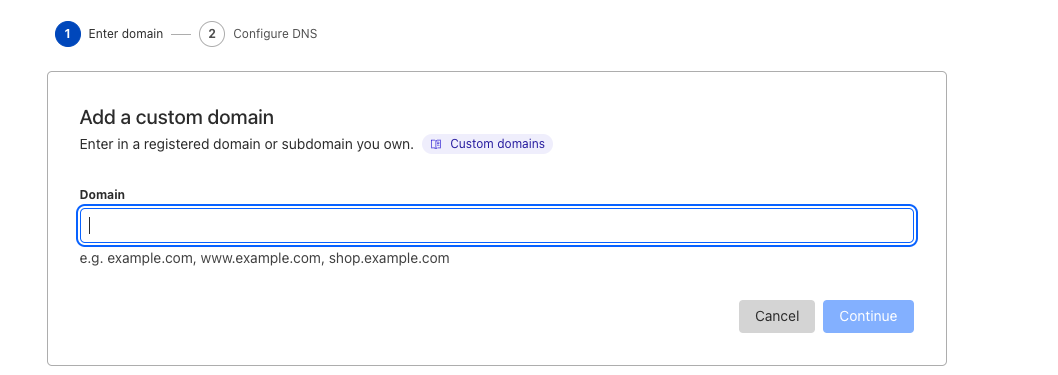Click the Continue button
This screenshot has width=1058, height=375.
pyautogui.click(x=868, y=316)
